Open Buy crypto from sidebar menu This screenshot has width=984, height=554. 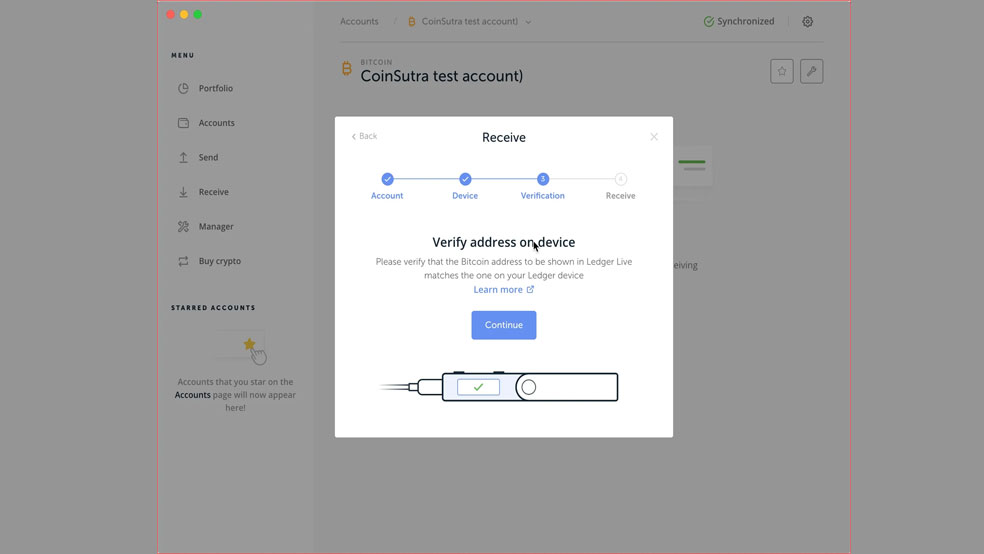click(220, 261)
